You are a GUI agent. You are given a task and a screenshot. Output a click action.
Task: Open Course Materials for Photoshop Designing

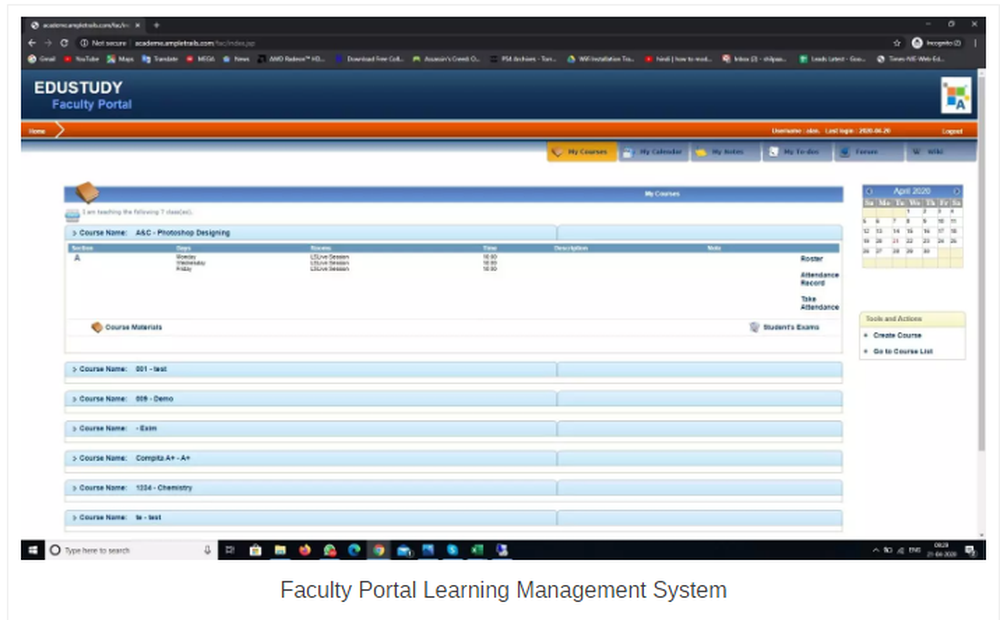tap(133, 327)
